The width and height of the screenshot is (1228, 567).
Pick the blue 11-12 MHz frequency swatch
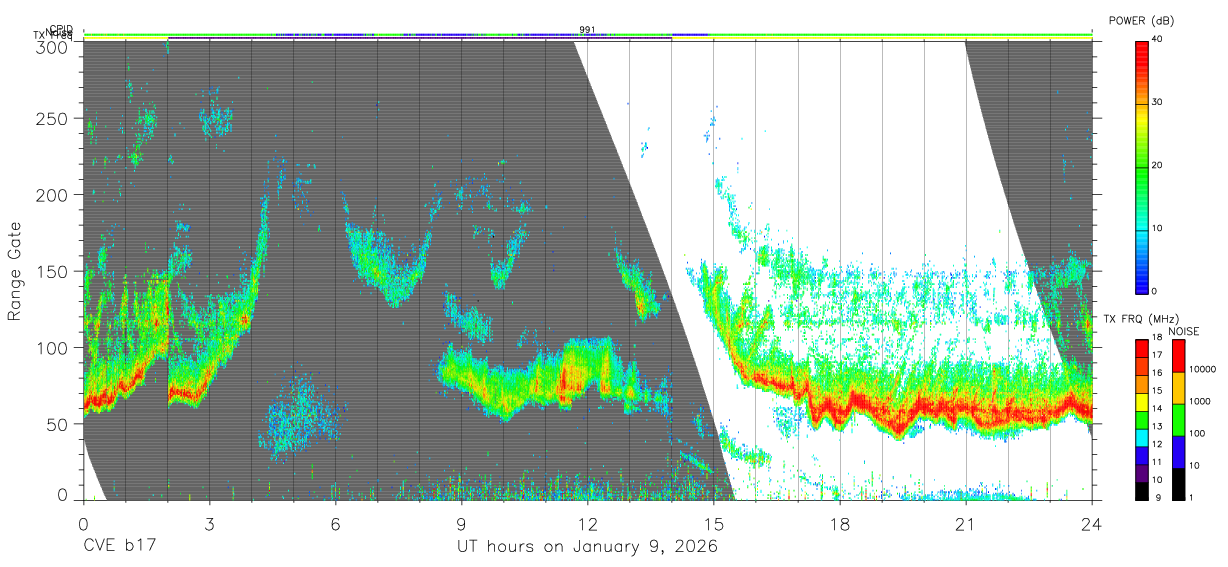(x=1142, y=456)
